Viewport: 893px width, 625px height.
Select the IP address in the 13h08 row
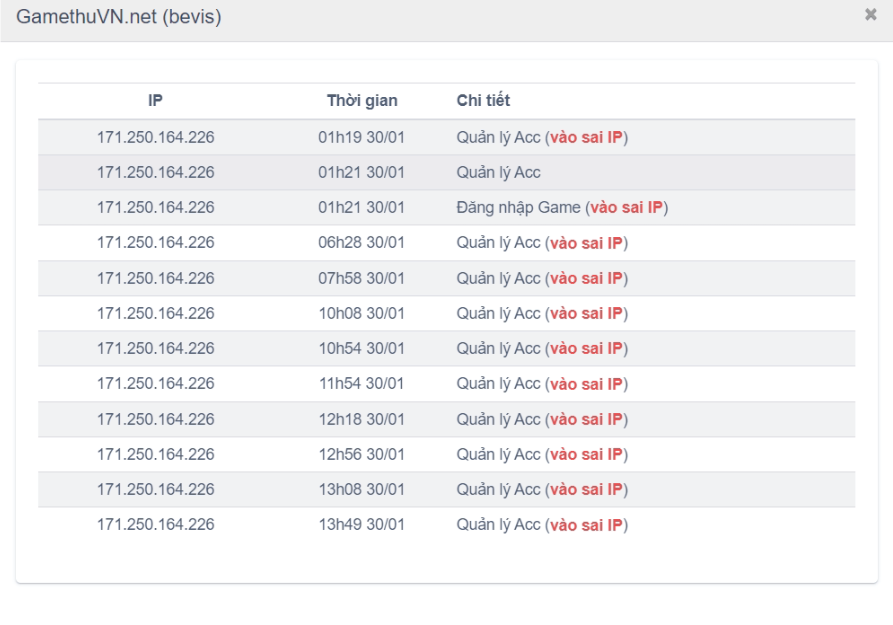[x=155, y=489]
